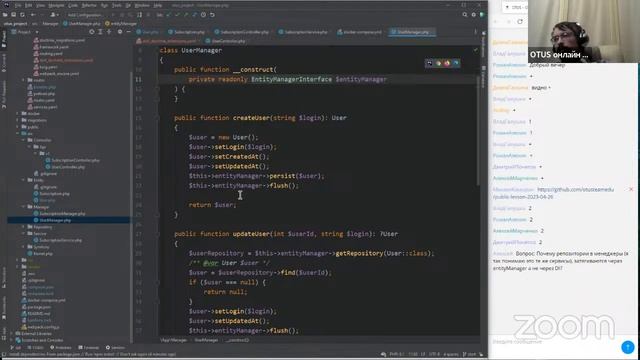
Task: Open the TODO tool window button
Action: [x=36, y=348]
